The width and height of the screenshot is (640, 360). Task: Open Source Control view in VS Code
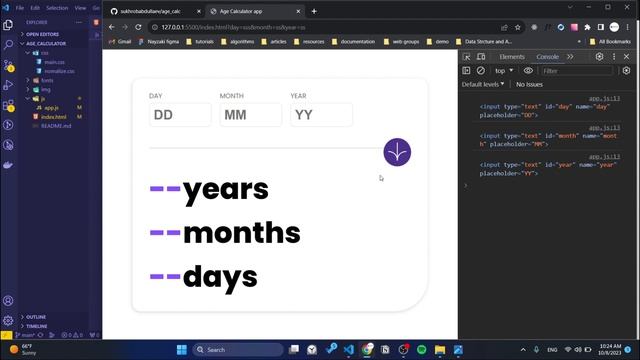(x=8, y=65)
